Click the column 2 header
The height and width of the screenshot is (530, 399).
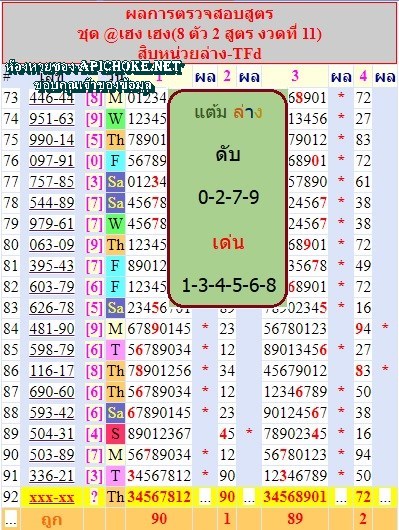(227, 76)
